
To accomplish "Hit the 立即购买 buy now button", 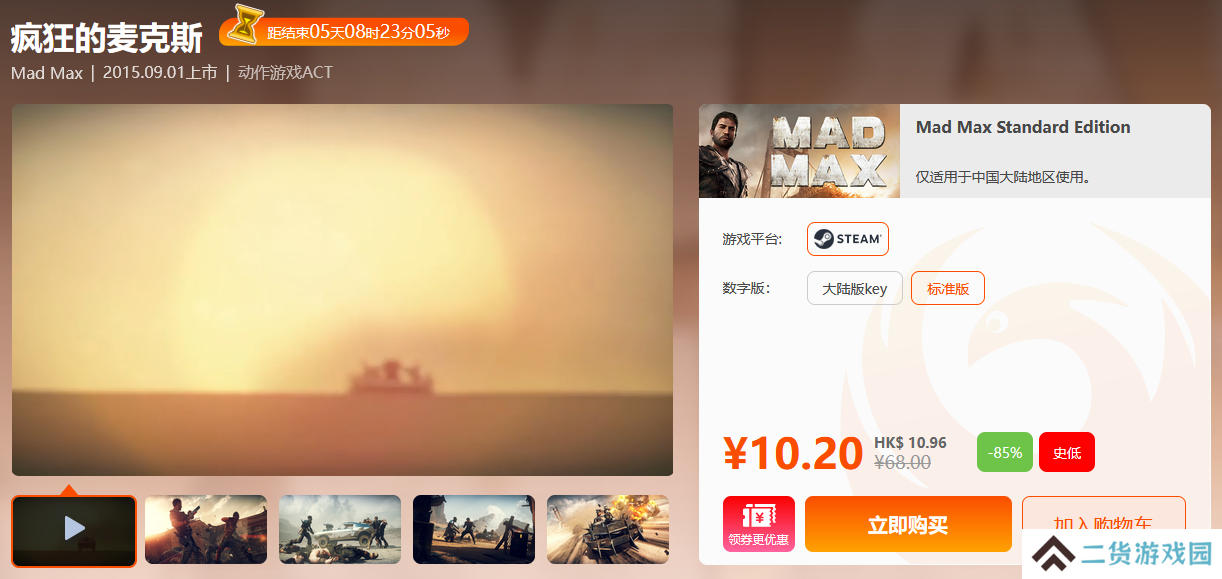I will pos(908,524).
